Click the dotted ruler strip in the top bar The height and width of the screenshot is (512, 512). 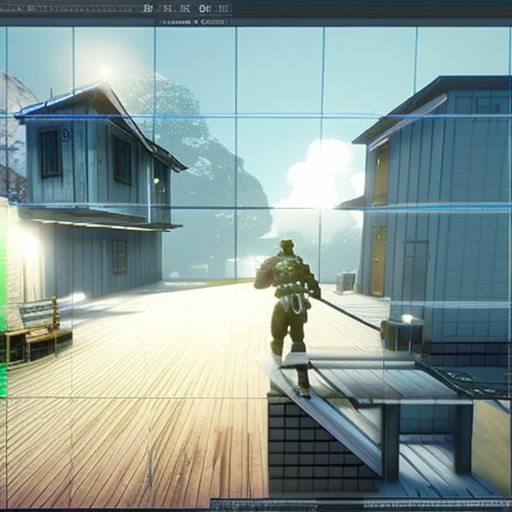[x=72, y=8]
